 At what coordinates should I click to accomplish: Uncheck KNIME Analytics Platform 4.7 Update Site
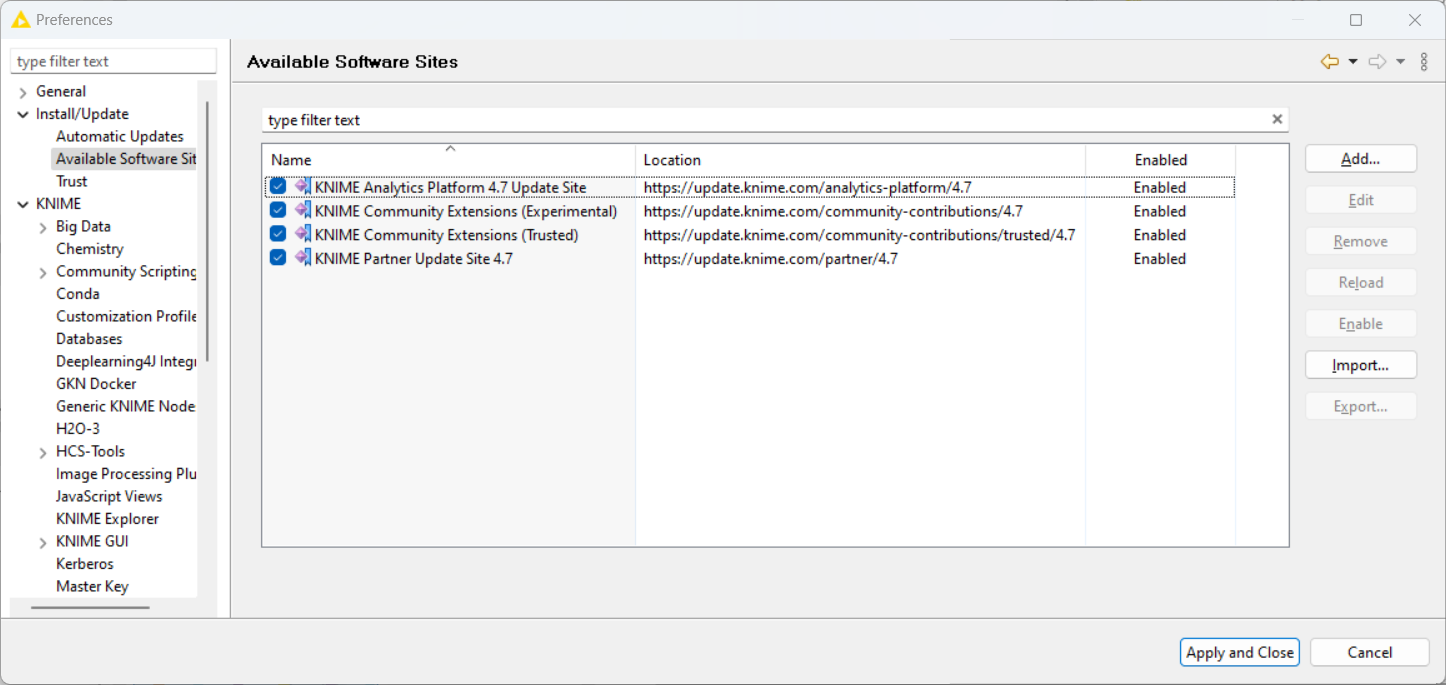278,187
